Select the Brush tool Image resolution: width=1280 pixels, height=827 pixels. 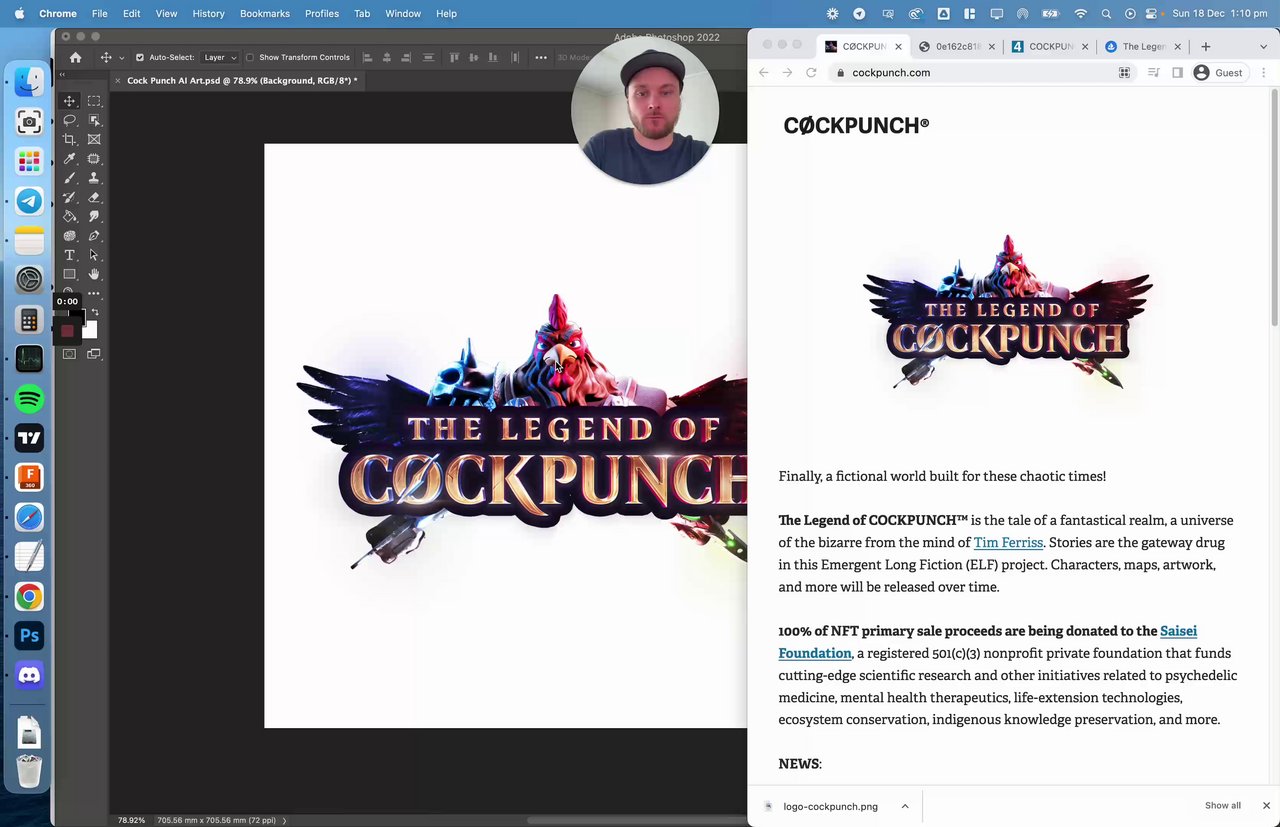[70, 178]
